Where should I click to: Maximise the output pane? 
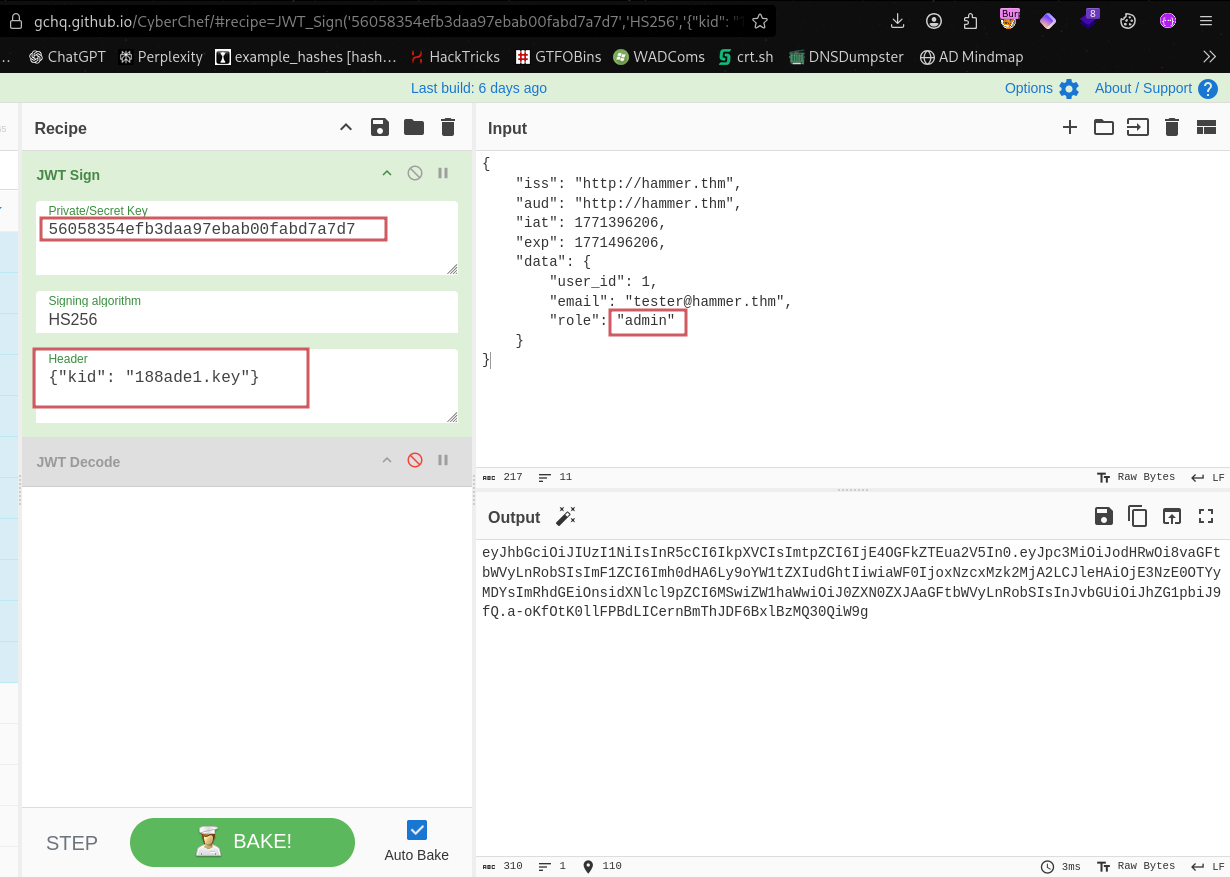1206,516
